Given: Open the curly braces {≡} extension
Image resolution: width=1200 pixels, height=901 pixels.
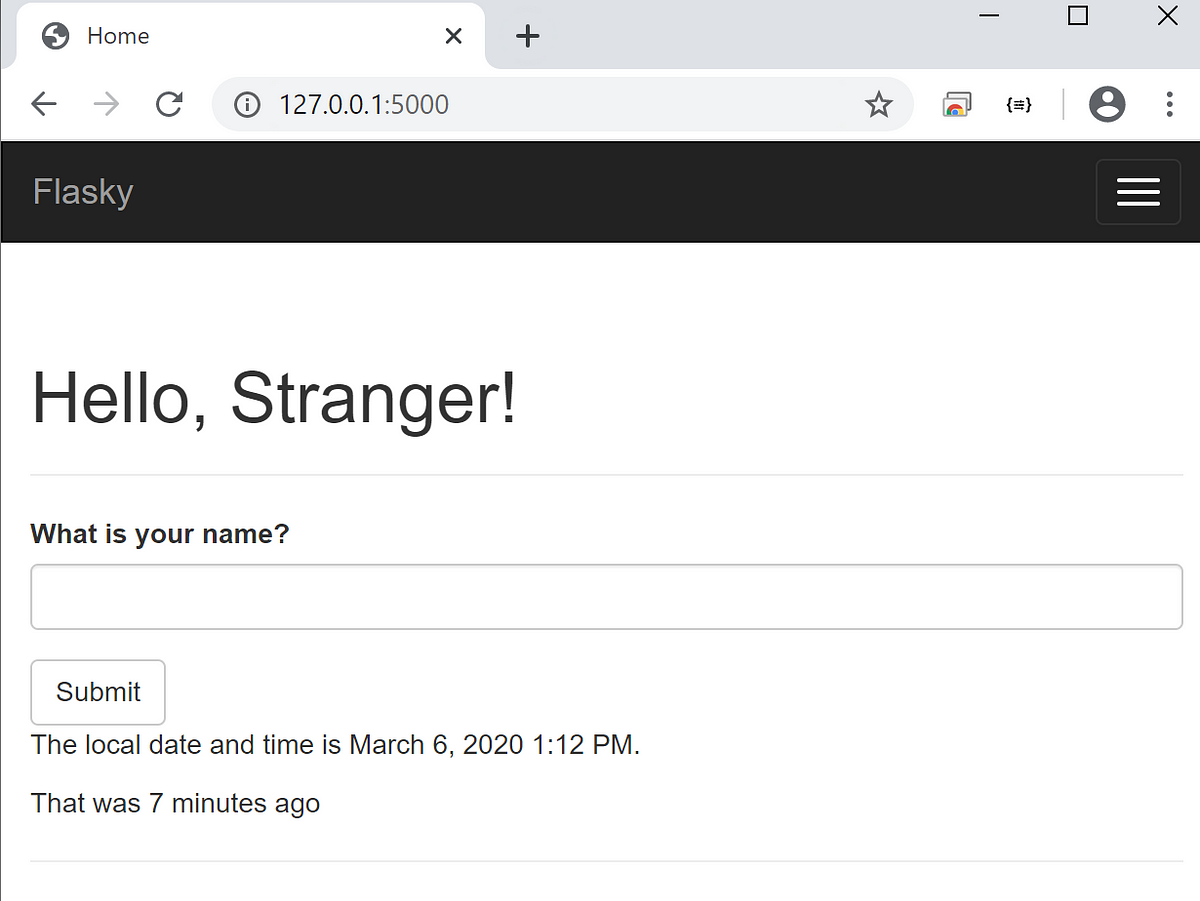Looking at the screenshot, I should [x=1019, y=104].
